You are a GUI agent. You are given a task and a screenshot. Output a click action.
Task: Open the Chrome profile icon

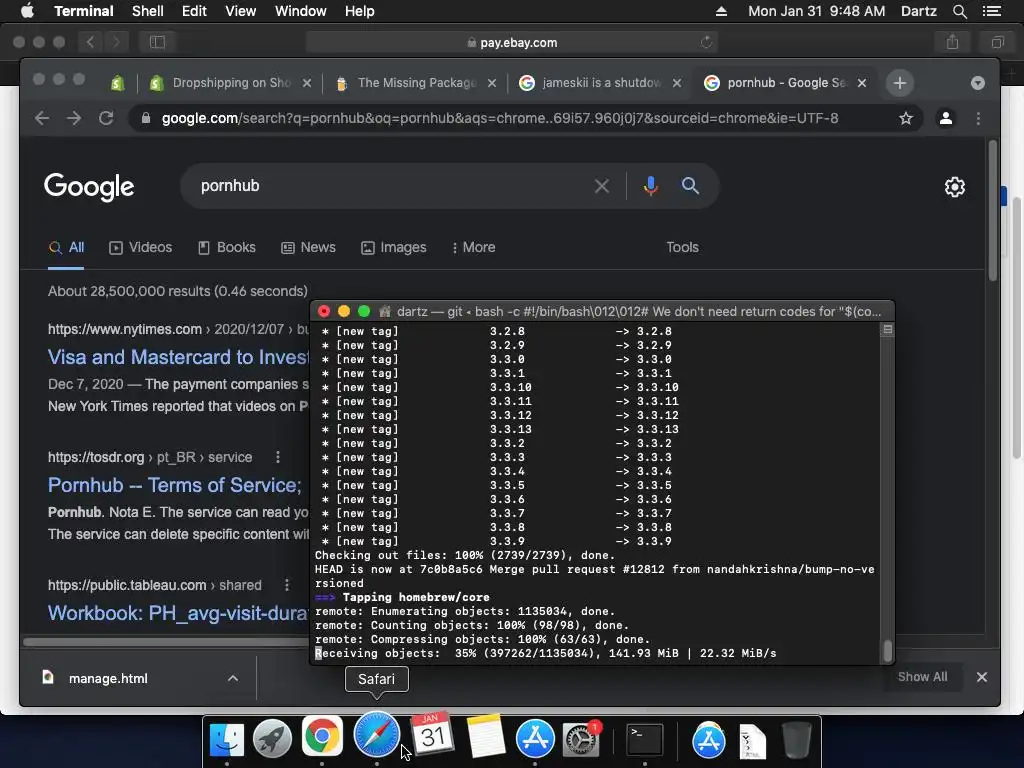946,118
